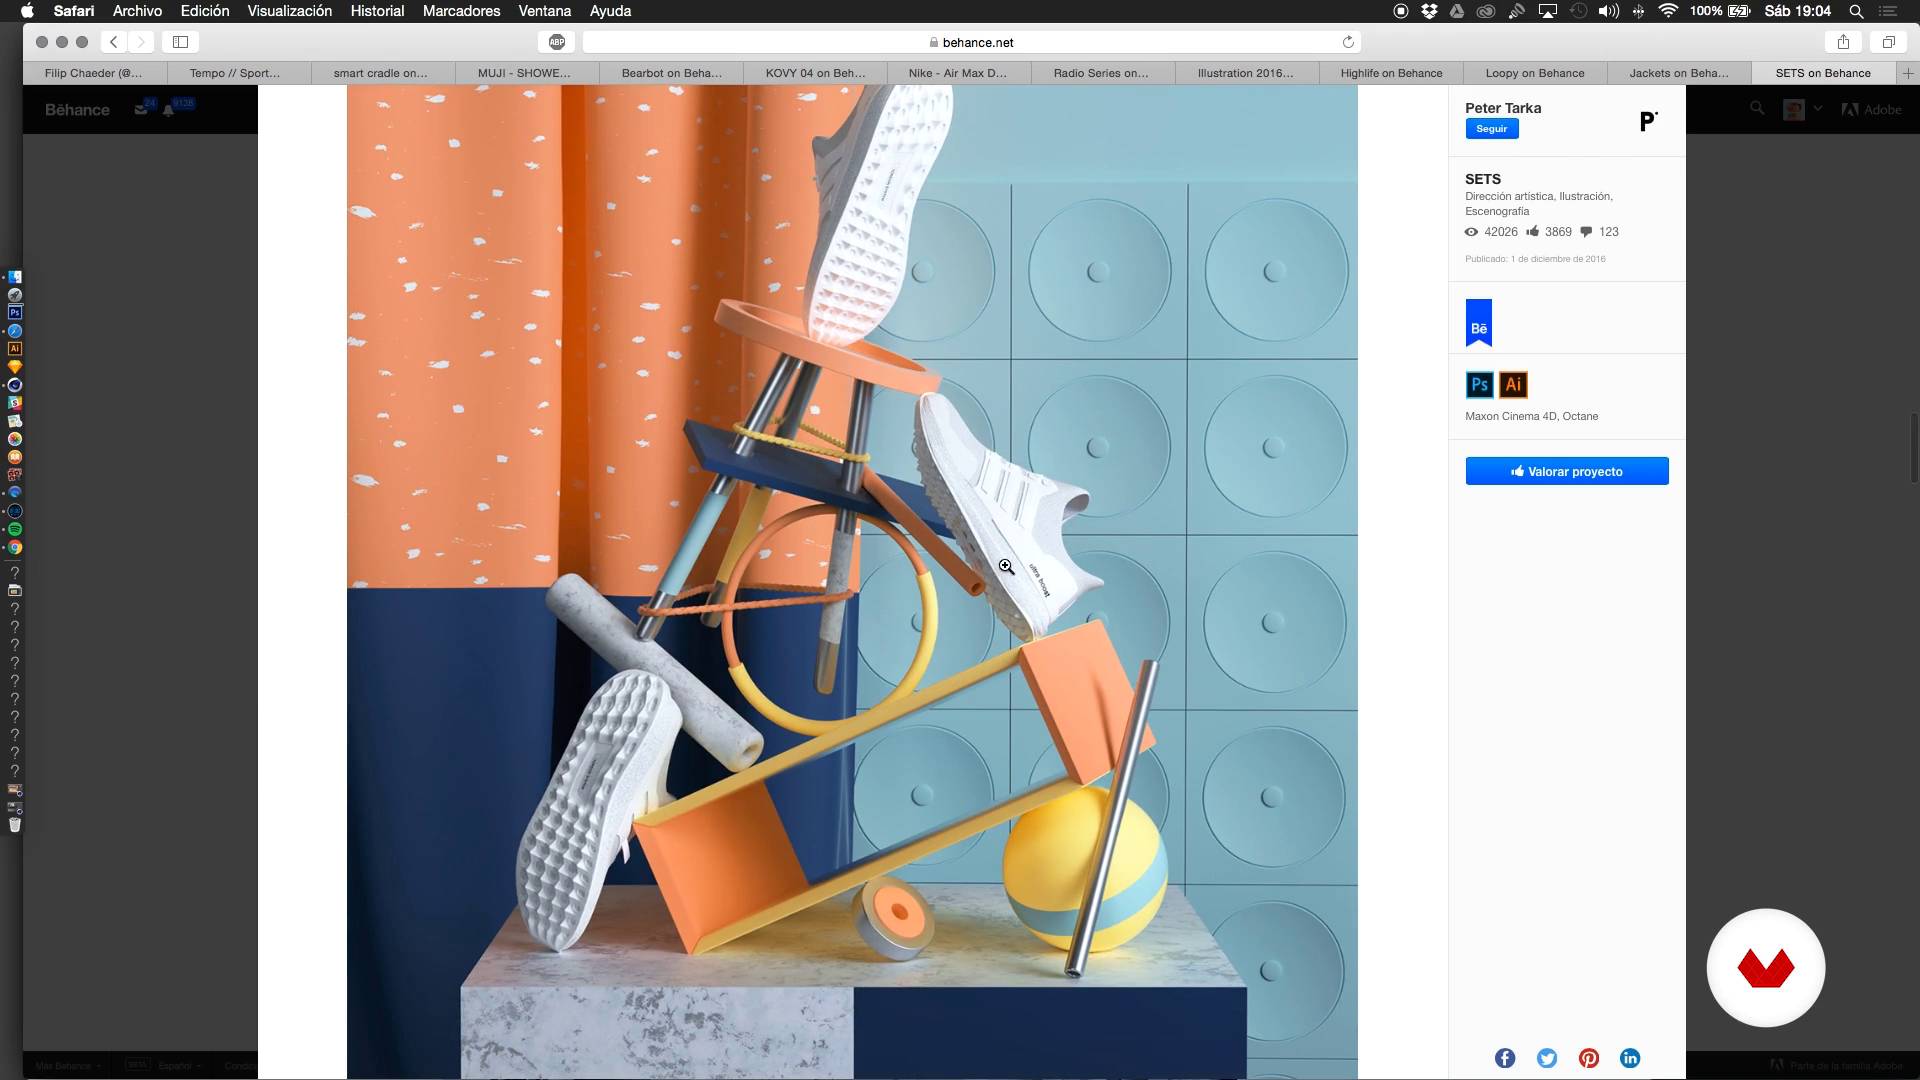Click the Valorar proyecto button
1920x1080 pixels.
pyautogui.click(x=1567, y=471)
